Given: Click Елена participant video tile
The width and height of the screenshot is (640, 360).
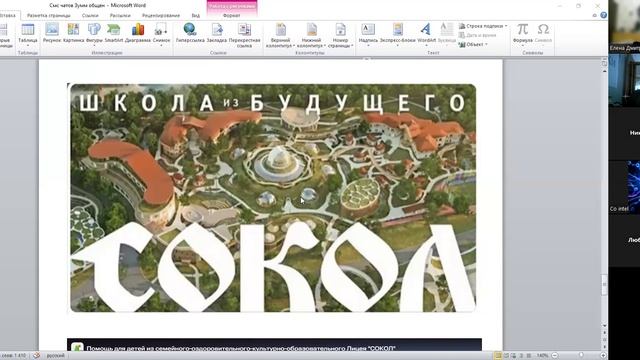Looking at the screenshot, I should pos(624,26).
